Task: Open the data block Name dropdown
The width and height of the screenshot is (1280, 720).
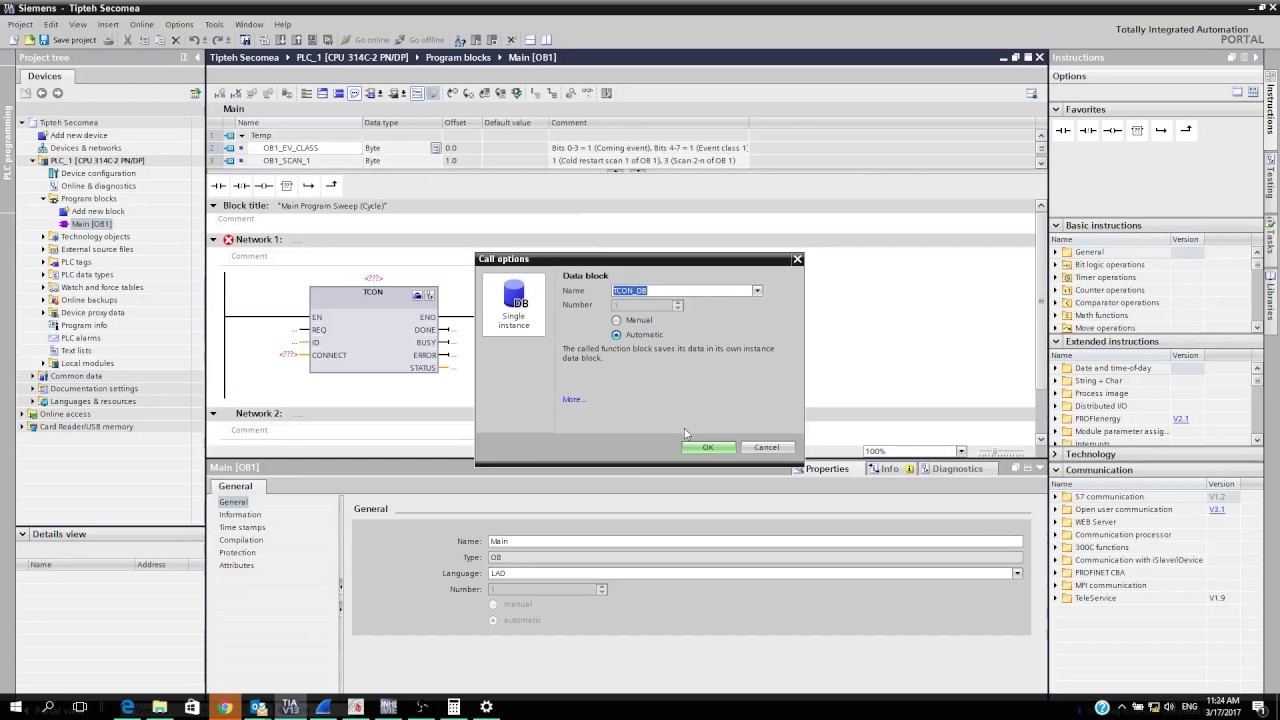Action: click(757, 291)
